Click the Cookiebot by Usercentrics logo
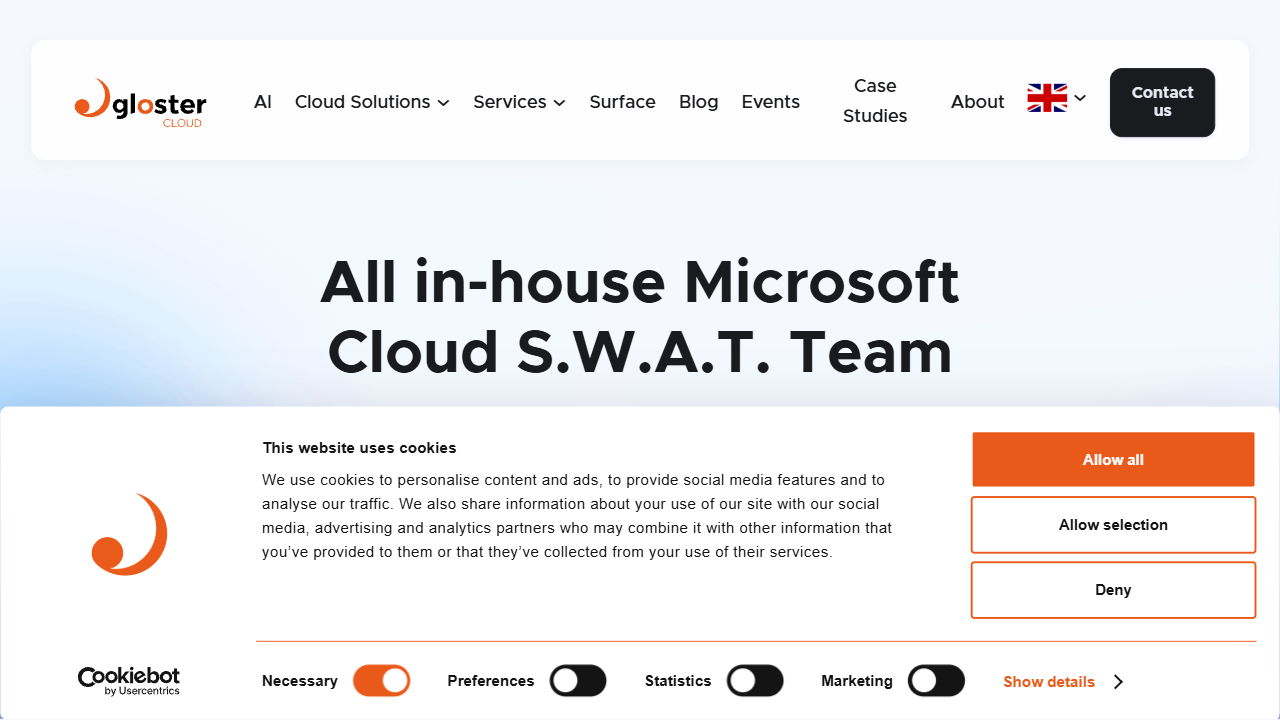This screenshot has width=1280, height=720. (x=129, y=681)
